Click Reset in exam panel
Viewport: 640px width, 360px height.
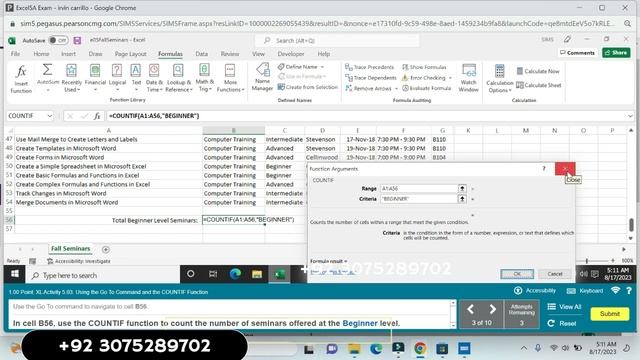coord(562,323)
